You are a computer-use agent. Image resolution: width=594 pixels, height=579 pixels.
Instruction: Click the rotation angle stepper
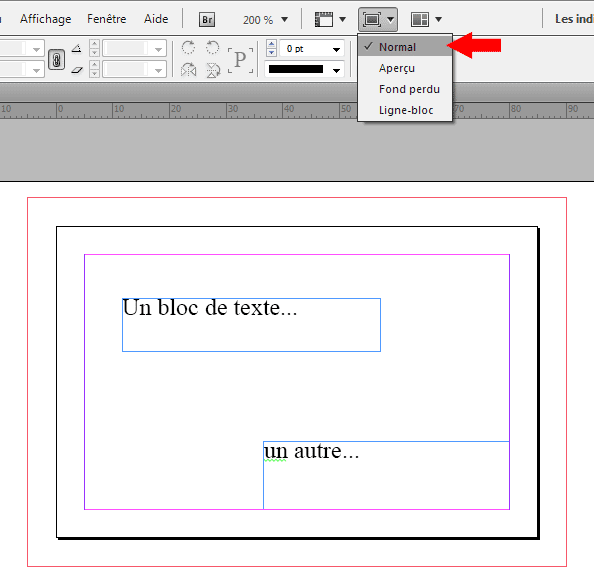click(94, 49)
